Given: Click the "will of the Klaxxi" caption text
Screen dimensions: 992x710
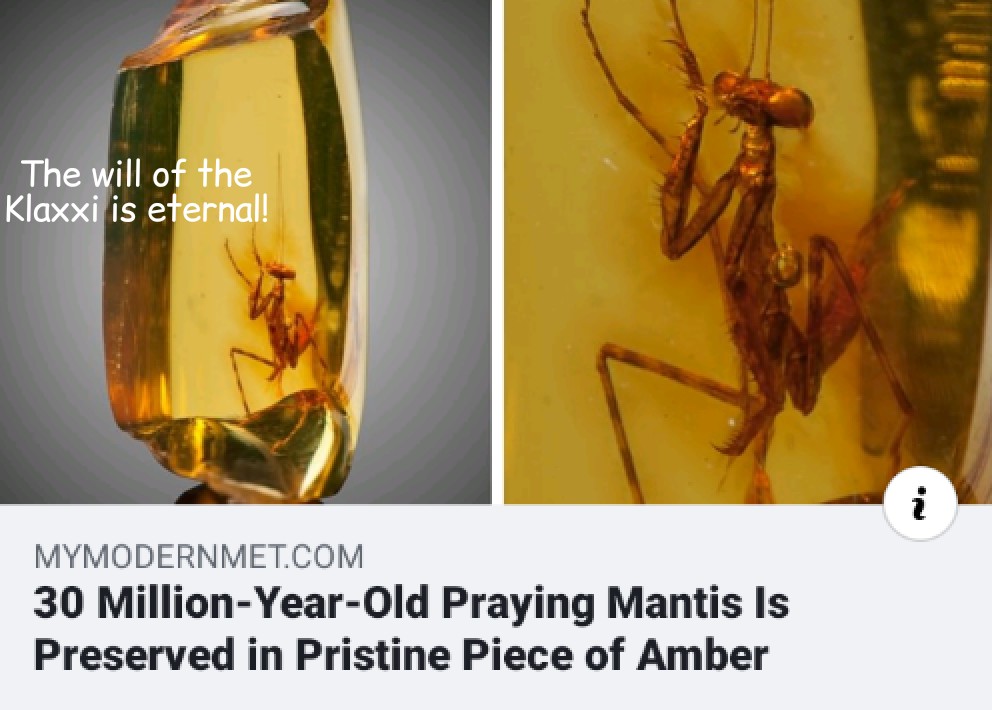Looking at the screenshot, I should pyautogui.click(x=137, y=191).
